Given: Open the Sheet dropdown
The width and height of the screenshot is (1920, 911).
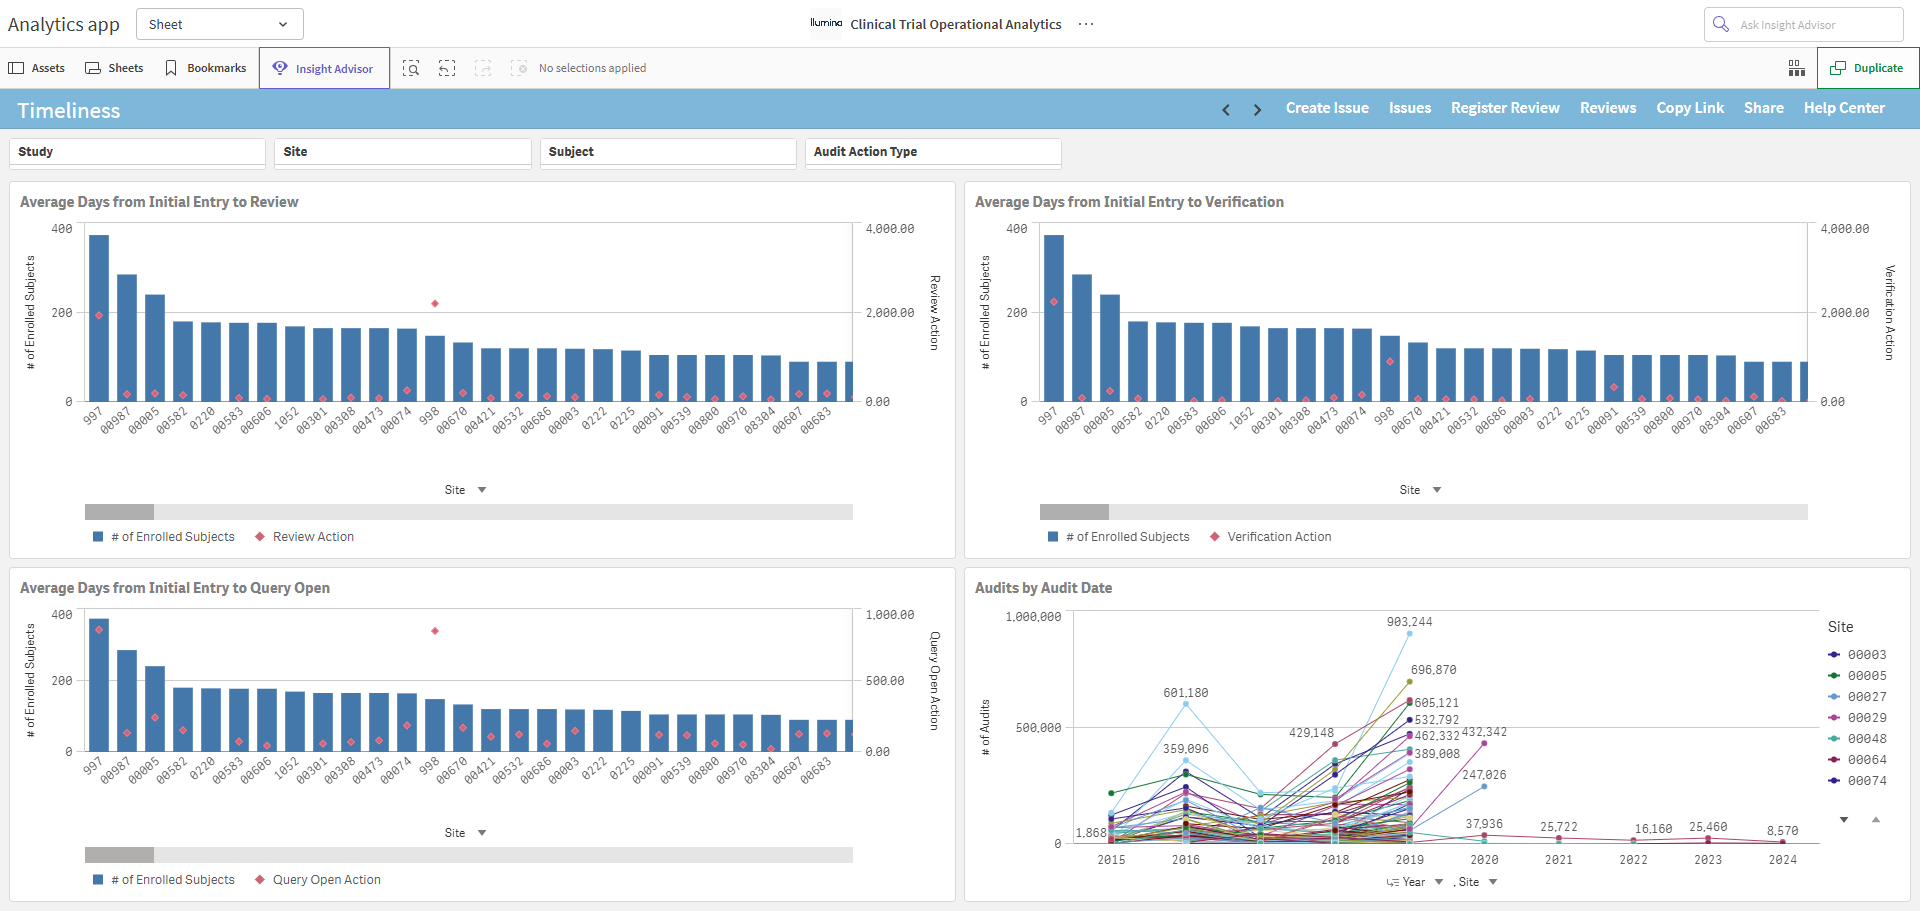Looking at the screenshot, I should (220, 24).
